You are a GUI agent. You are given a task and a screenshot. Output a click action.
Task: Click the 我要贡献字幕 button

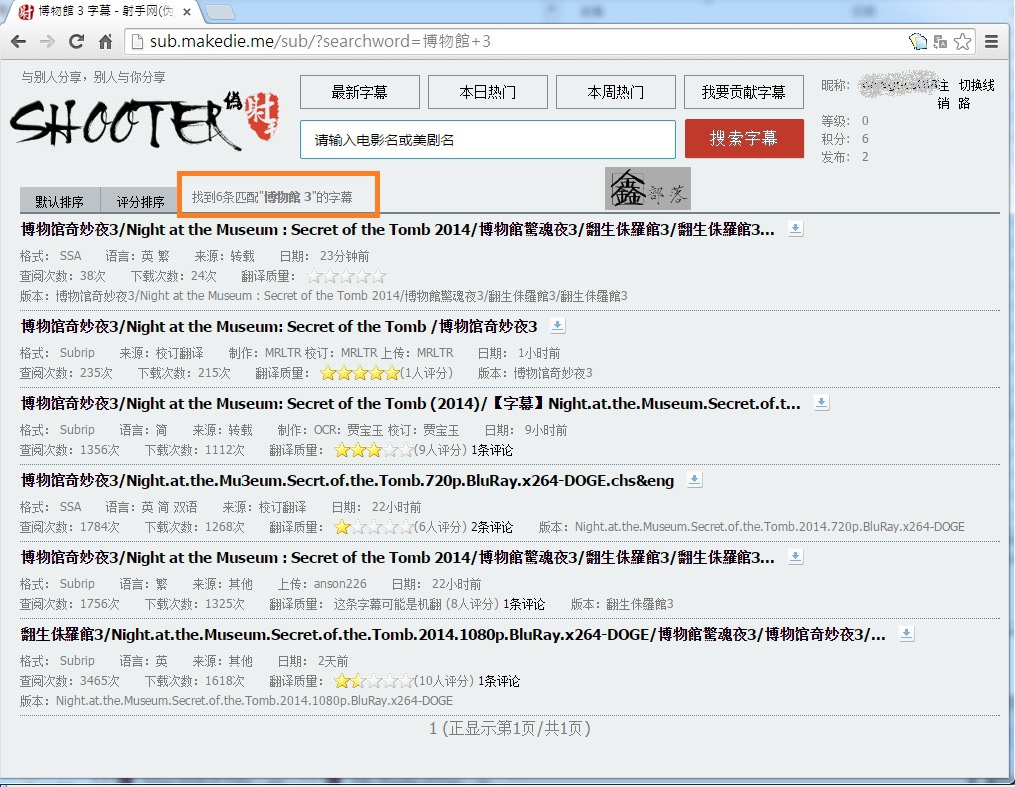pos(744,92)
